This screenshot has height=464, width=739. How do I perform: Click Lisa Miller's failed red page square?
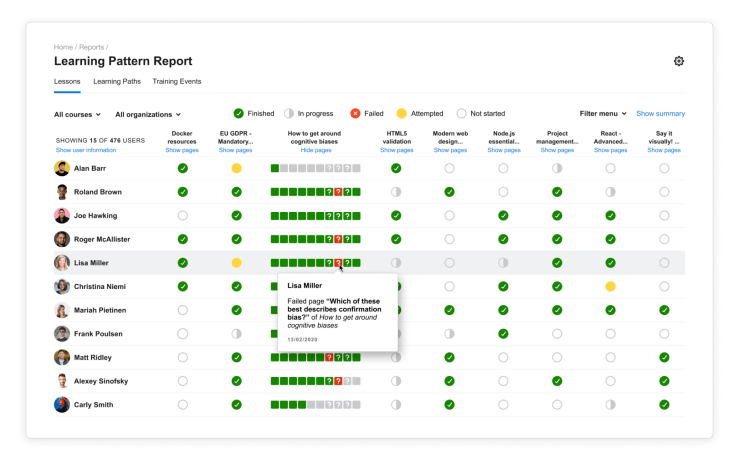coord(338,263)
